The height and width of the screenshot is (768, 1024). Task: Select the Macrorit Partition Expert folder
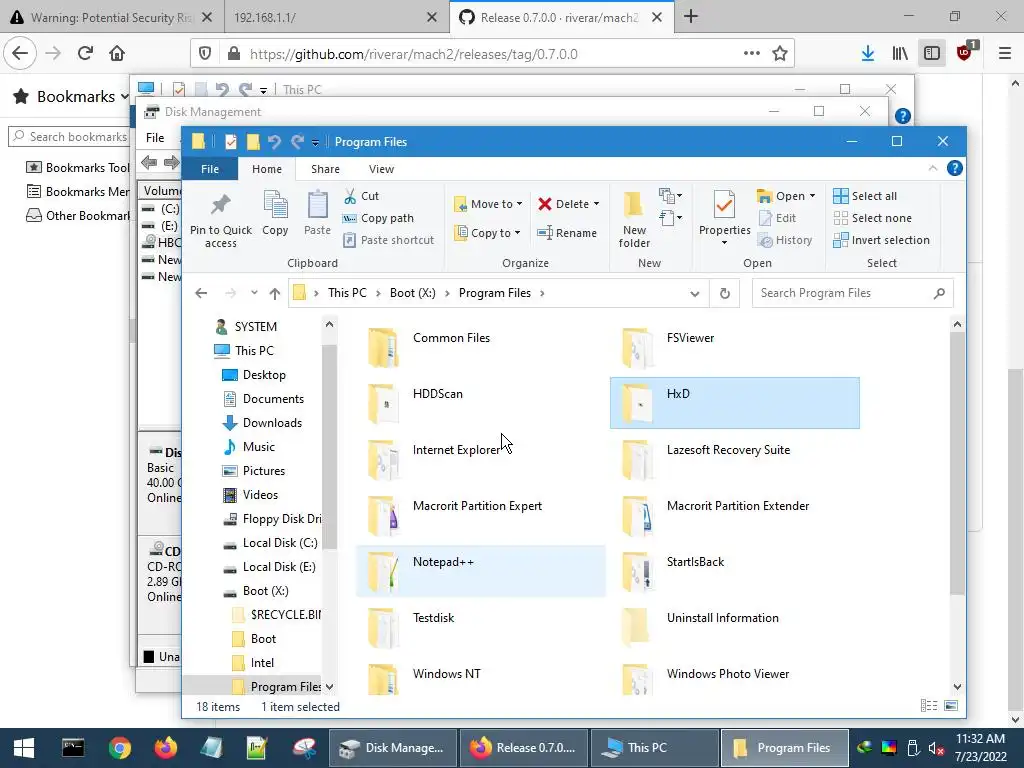480,515
